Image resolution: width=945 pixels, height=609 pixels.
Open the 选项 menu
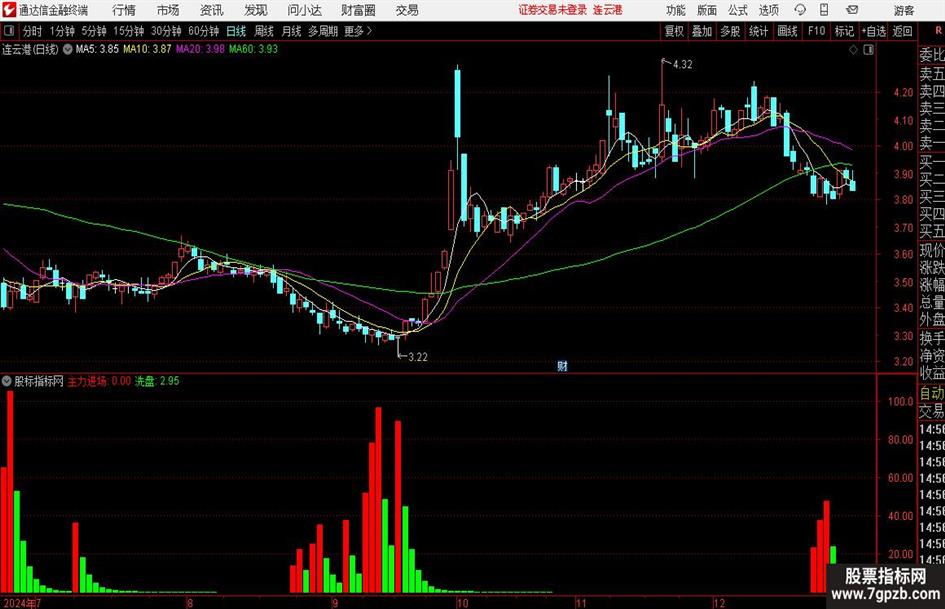tap(768, 10)
